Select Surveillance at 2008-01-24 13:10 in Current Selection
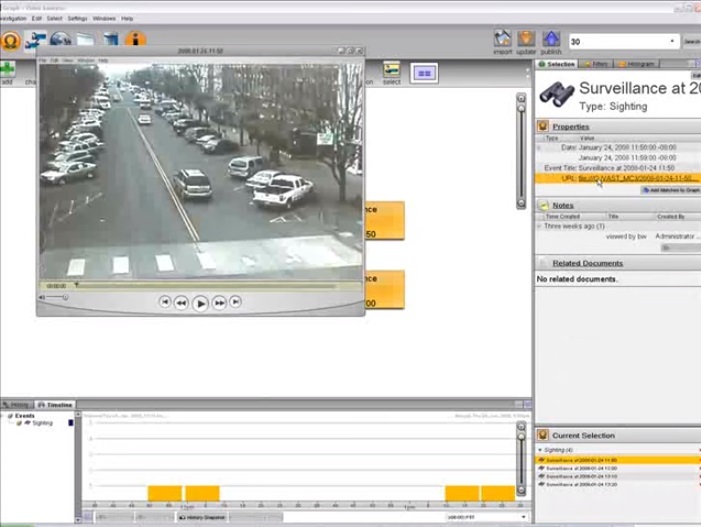Screen dimensions: 701x527 [618, 476]
